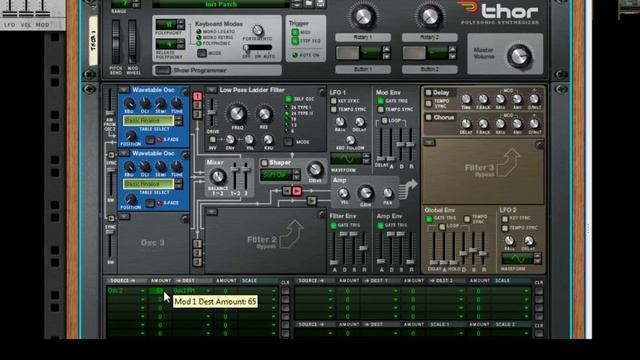Click the Amp Gain knob
Viewport: 640px width, 360px height.
[366, 193]
